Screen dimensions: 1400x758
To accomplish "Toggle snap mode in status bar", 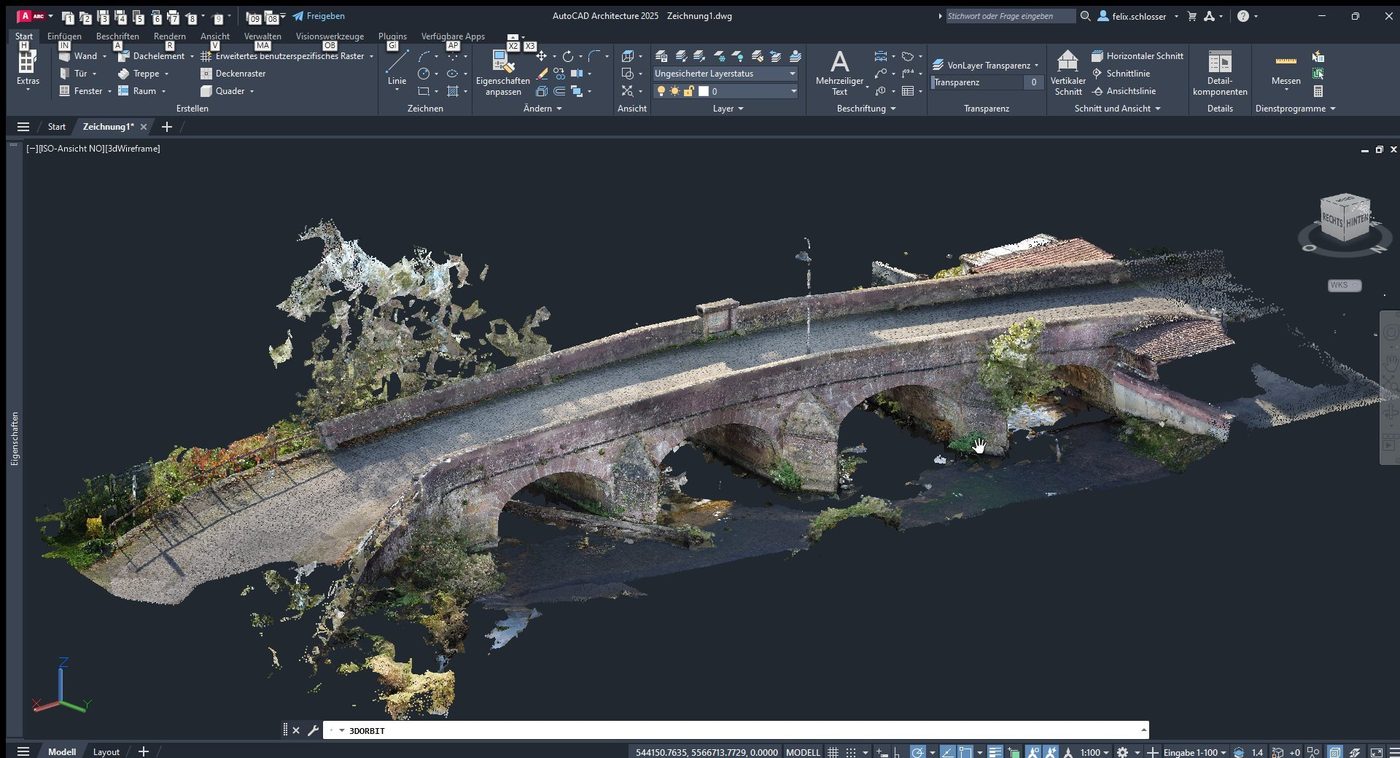I will click(x=851, y=752).
